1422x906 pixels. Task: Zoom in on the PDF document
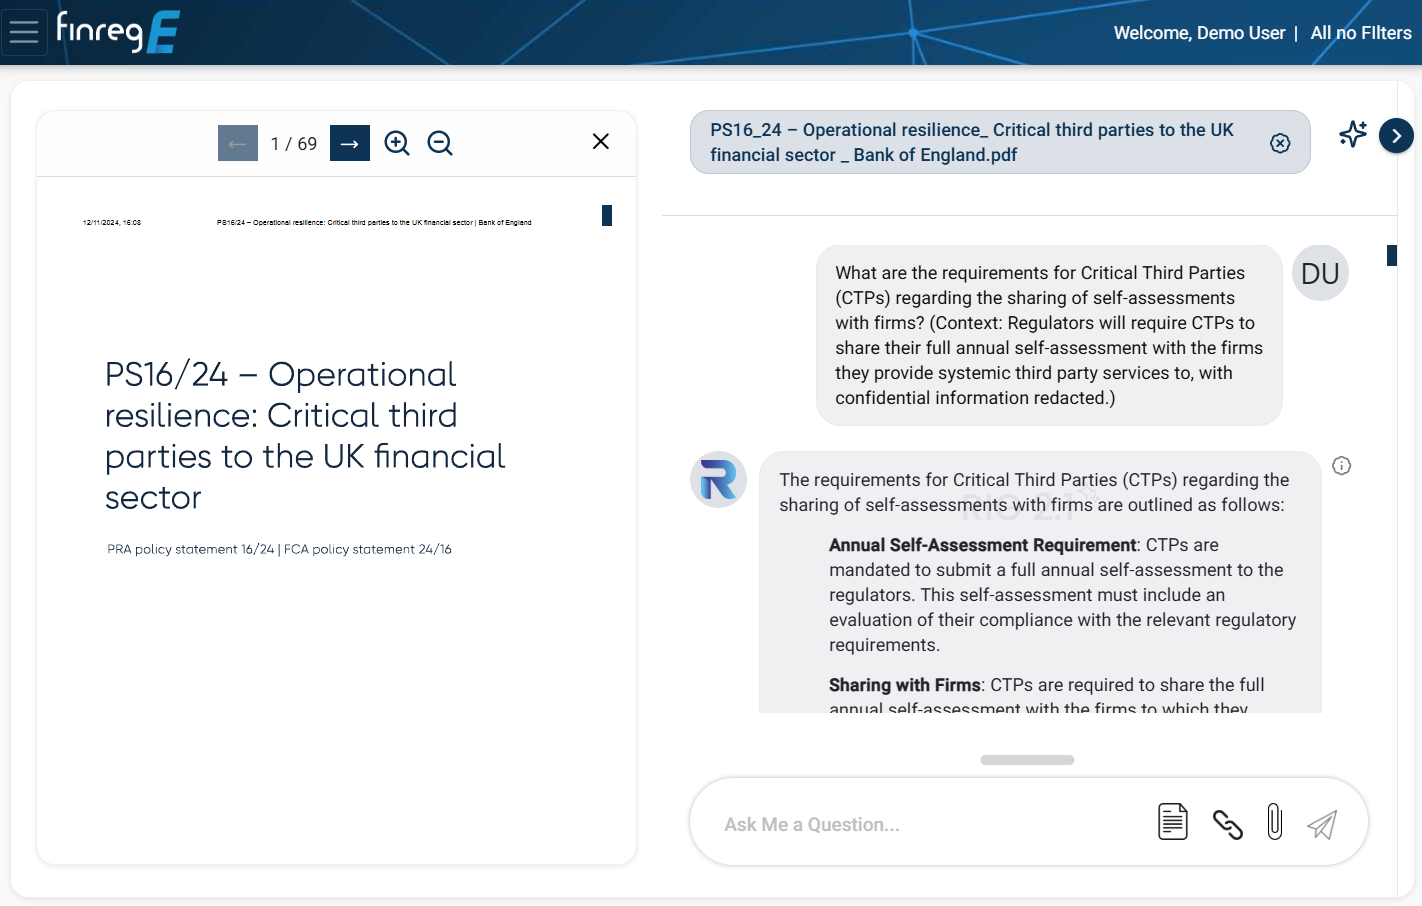[x=397, y=143]
